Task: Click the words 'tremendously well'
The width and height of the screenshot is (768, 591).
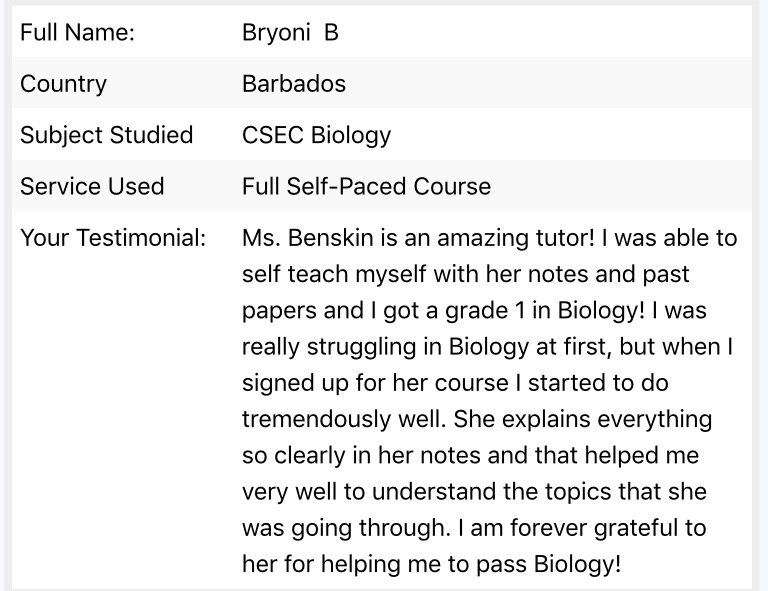Action: click(342, 419)
